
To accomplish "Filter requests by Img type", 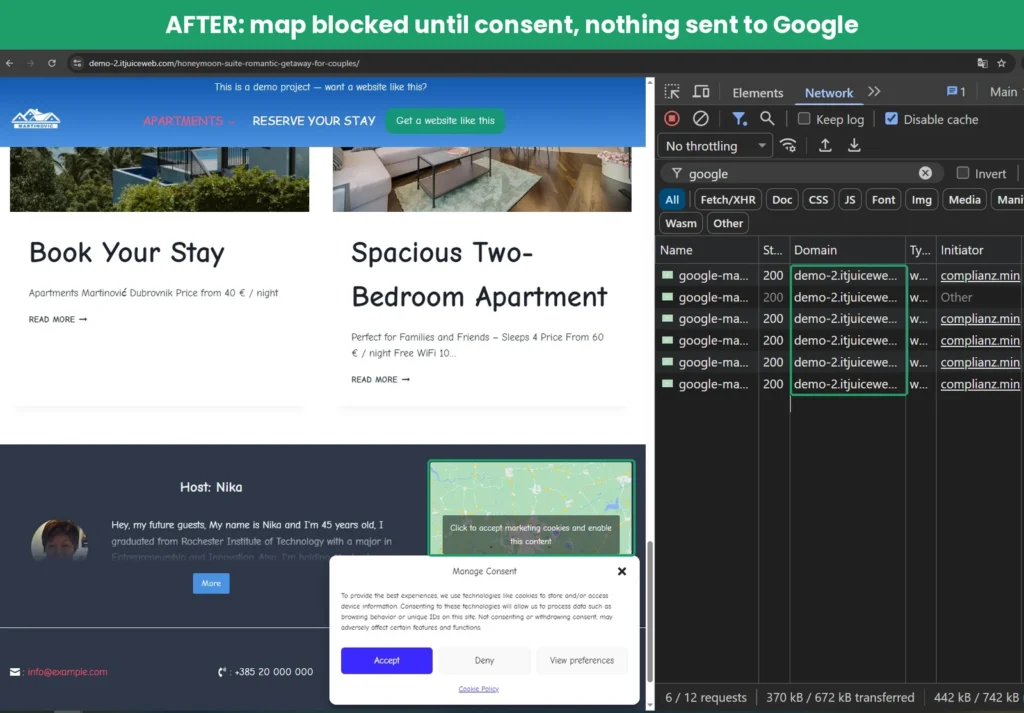I will 921,200.
